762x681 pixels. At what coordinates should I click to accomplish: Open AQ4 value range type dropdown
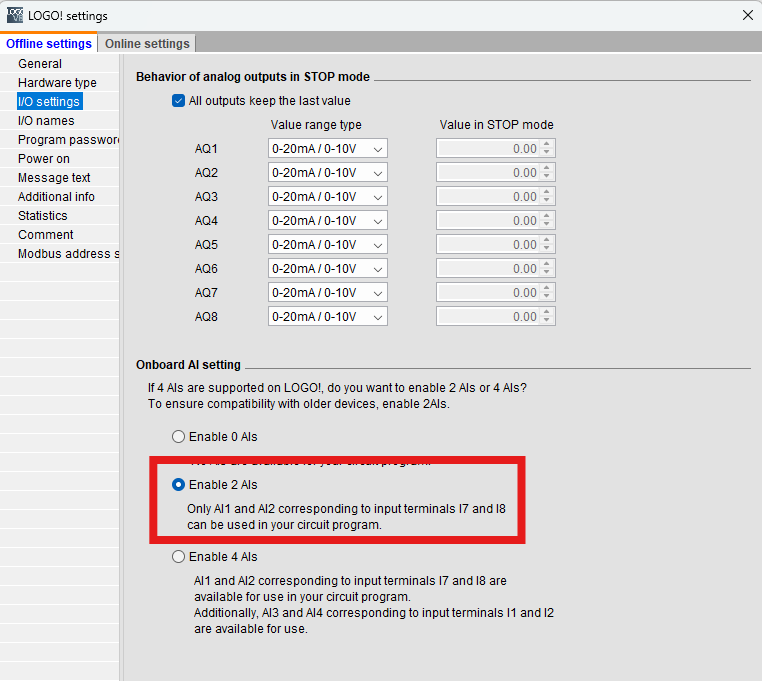tap(328, 221)
